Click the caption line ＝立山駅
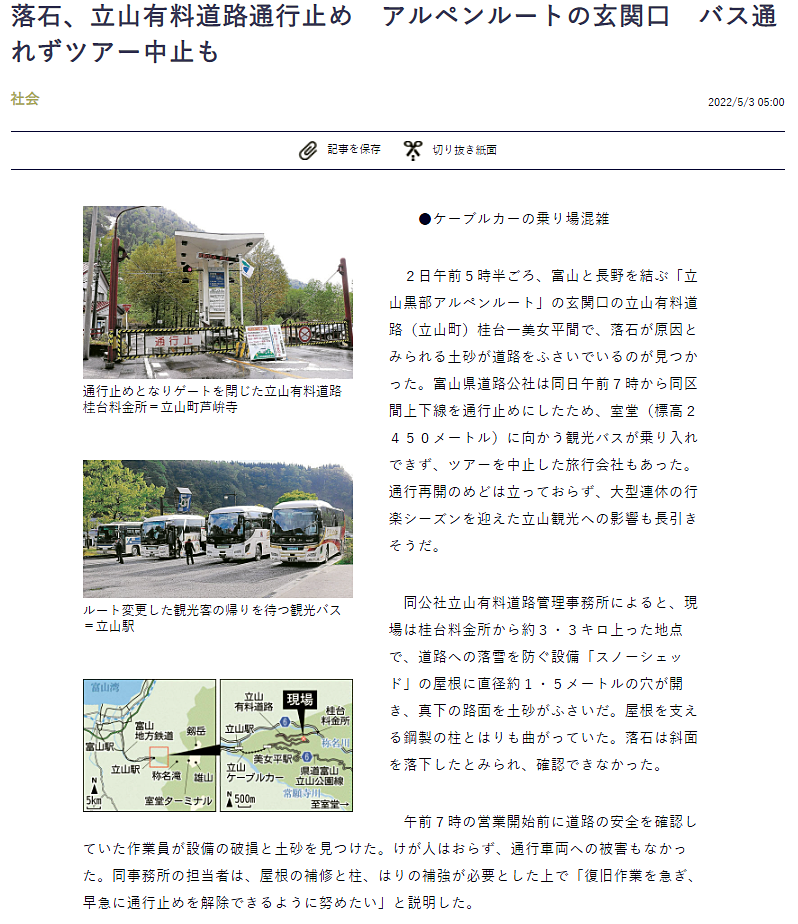Image resolution: width=798 pixels, height=924 pixels. [109, 626]
